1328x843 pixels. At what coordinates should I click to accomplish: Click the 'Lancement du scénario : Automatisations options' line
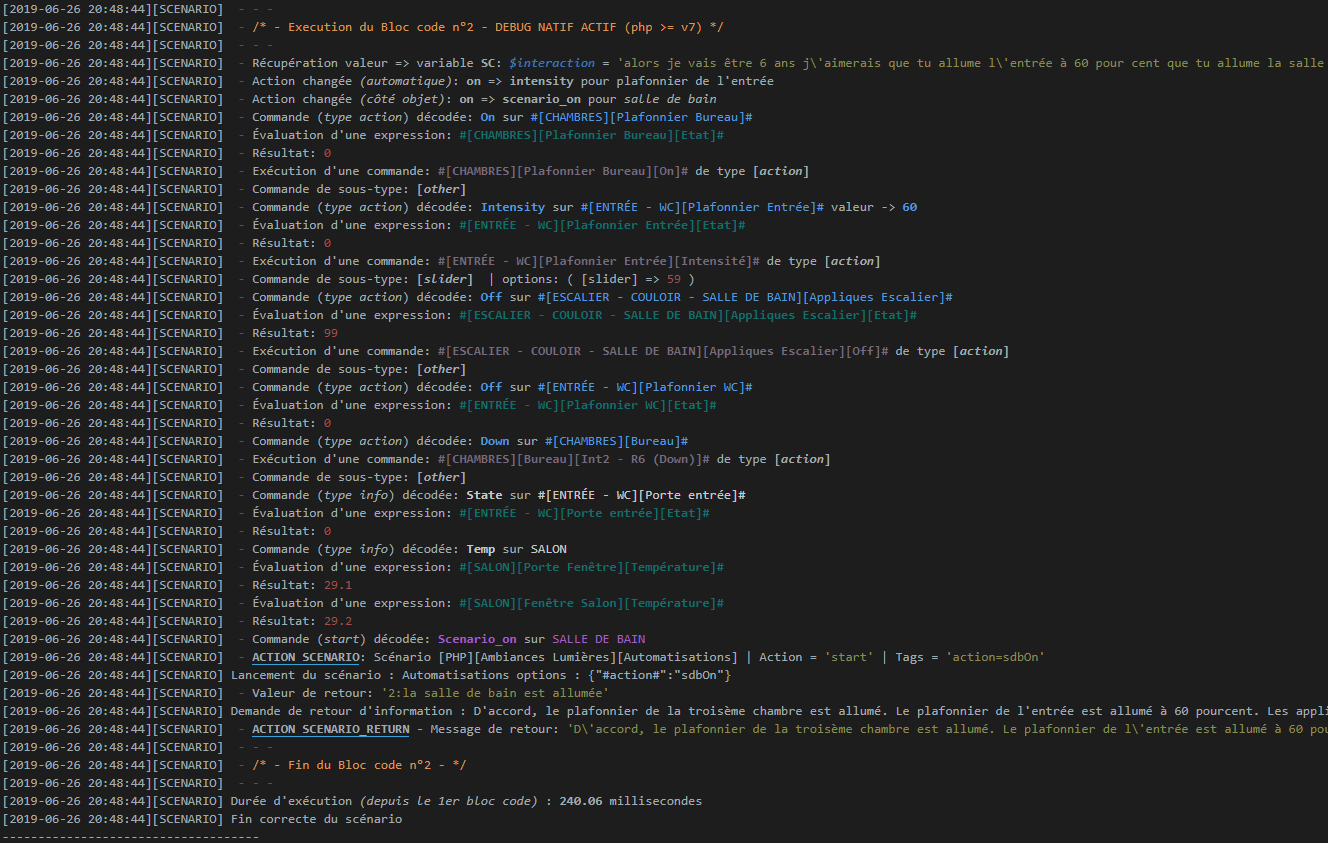[x=481, y=675]
